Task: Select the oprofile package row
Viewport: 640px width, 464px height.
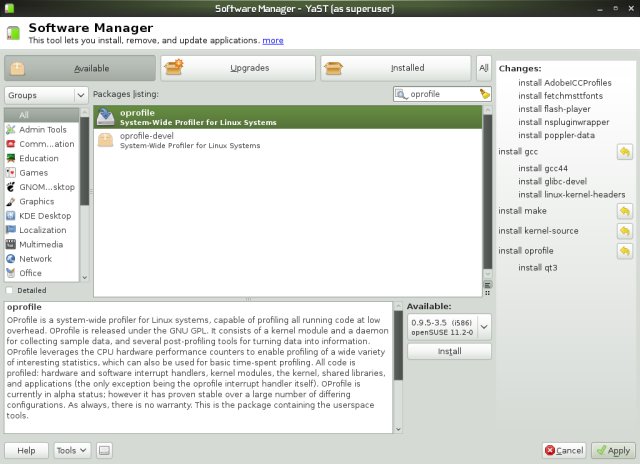Action: point(288,117)
